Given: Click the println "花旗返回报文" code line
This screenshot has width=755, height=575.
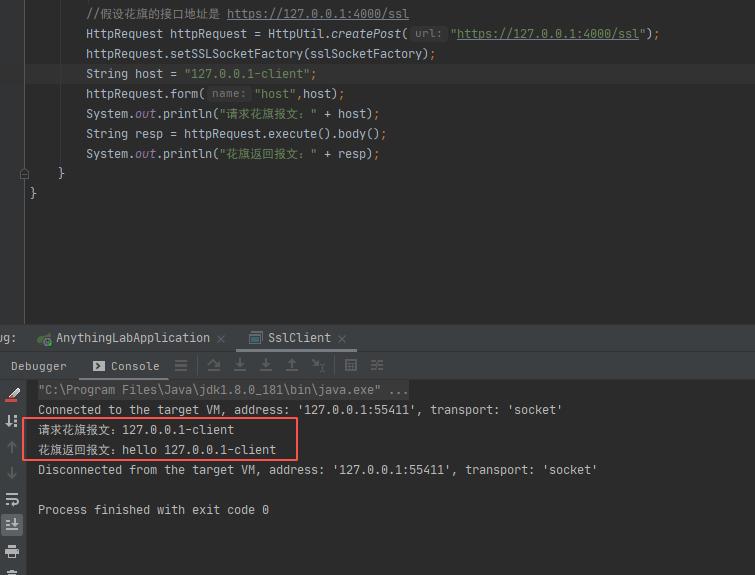Looking at the screenshot, I should click(233, 154).
